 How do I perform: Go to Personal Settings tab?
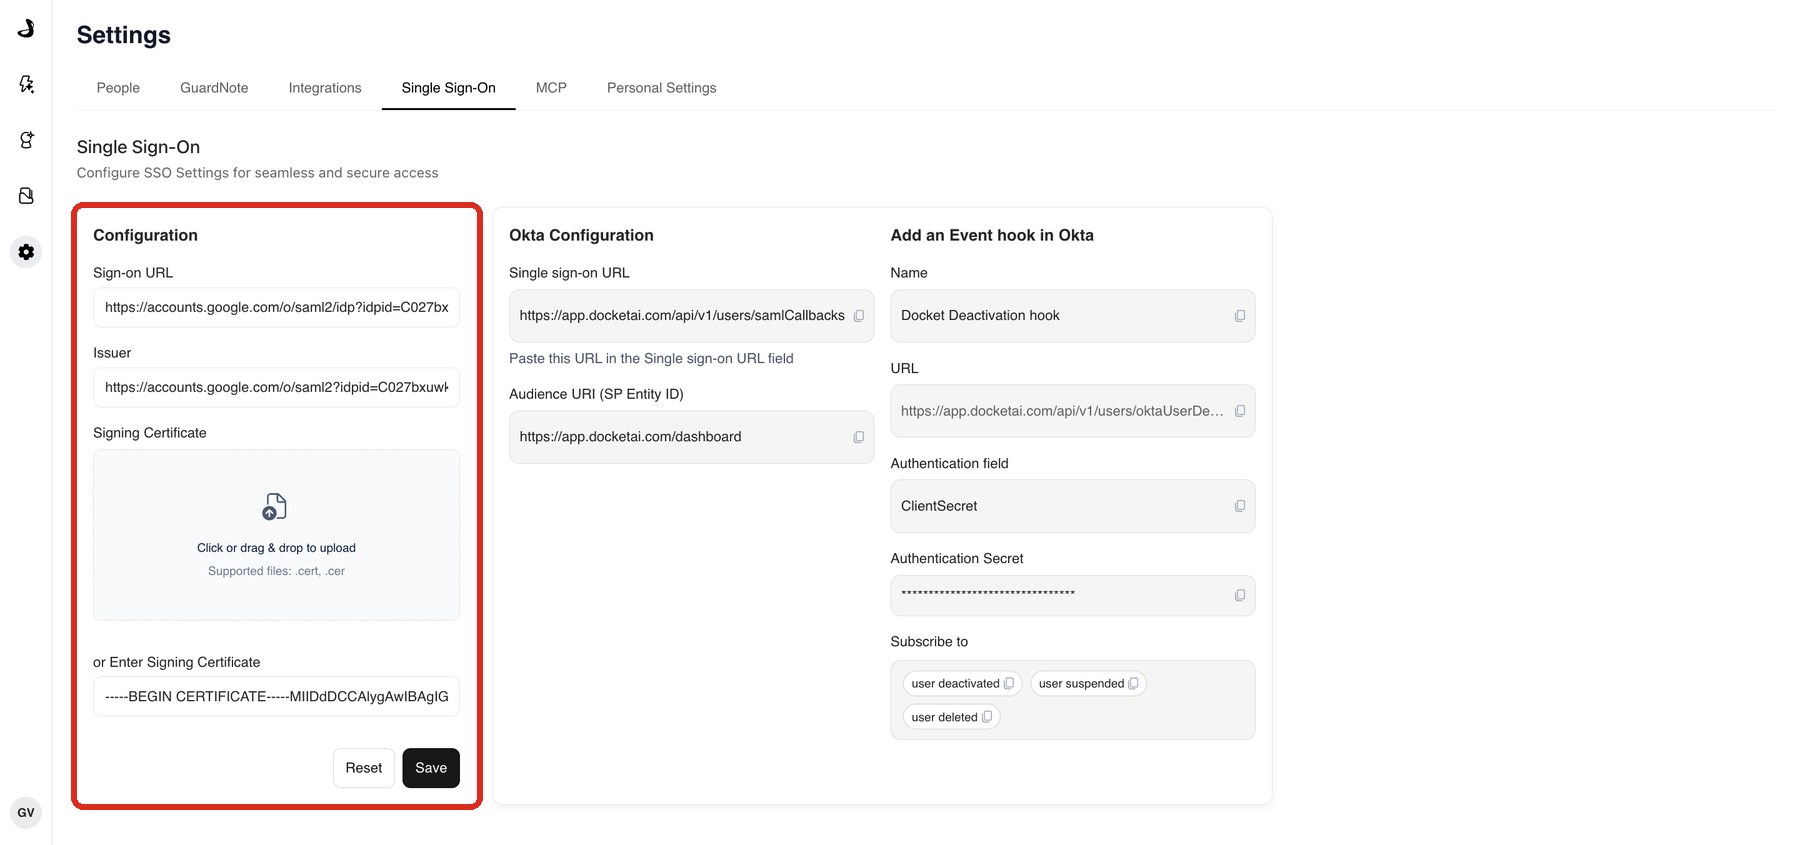click(x=662, y=88)
